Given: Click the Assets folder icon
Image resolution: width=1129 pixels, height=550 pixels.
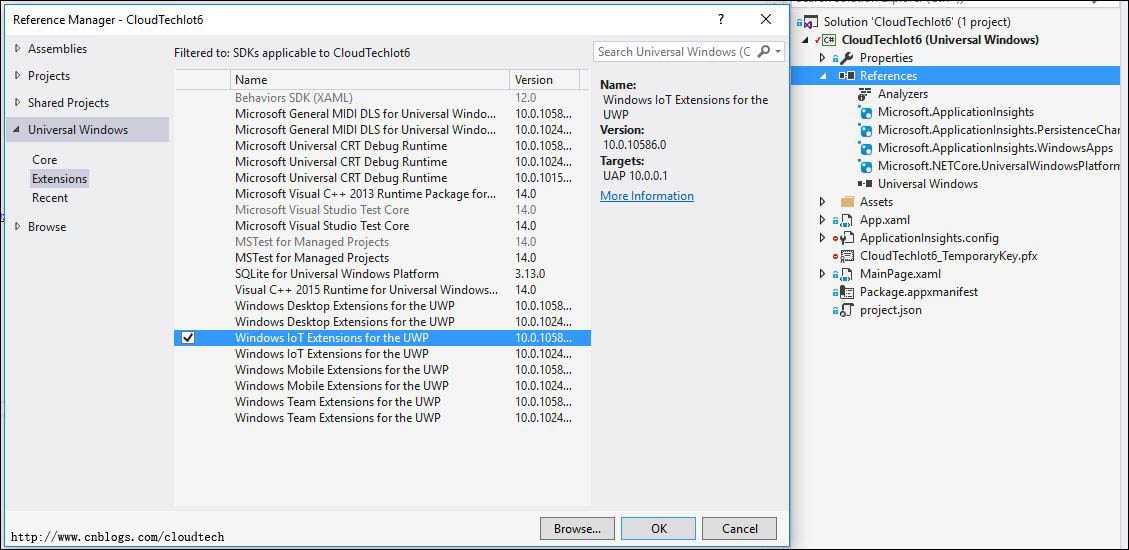Looking at the screenshot, I should point(847,202).
